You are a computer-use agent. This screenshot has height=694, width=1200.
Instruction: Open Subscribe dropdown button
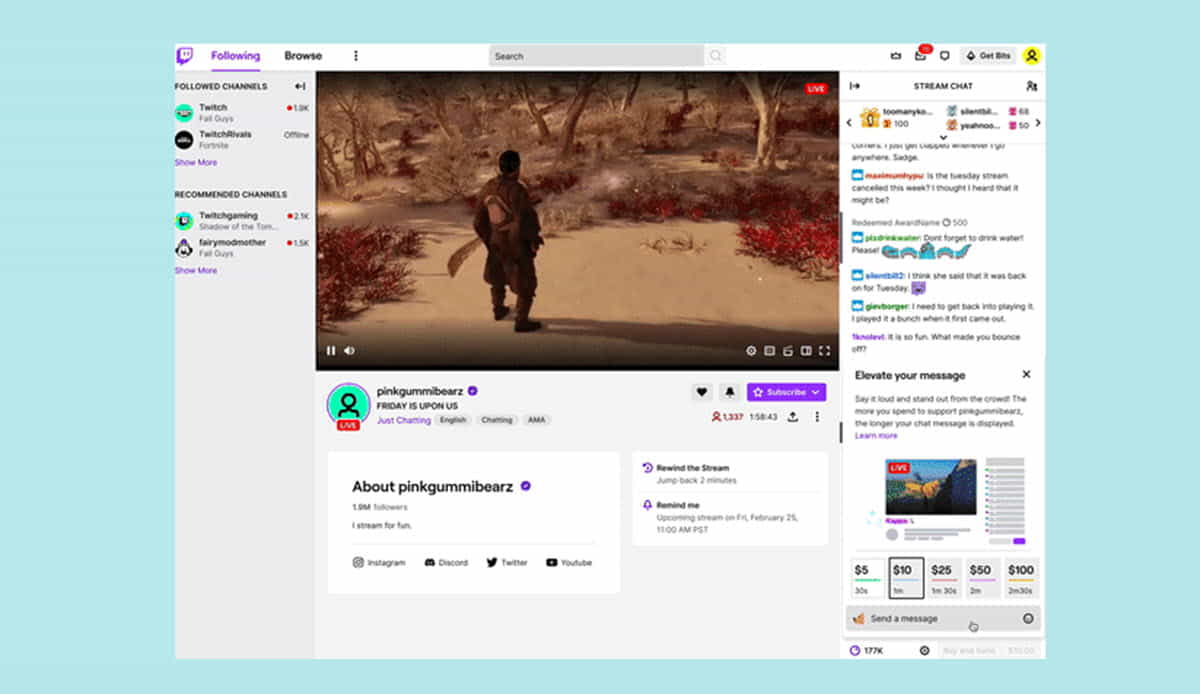pyautogui.click(x=787, y=392)
